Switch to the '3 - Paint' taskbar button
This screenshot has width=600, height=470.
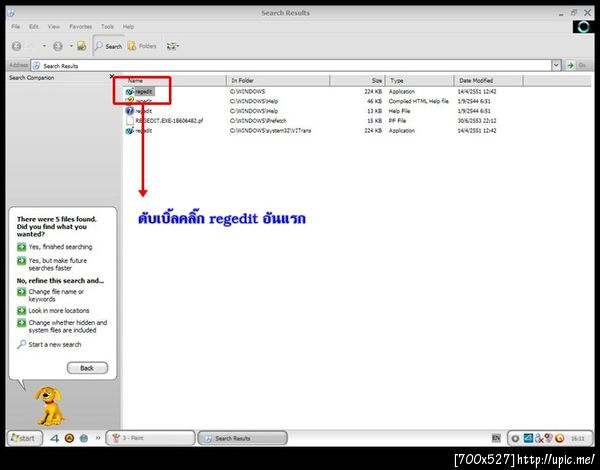150,438
